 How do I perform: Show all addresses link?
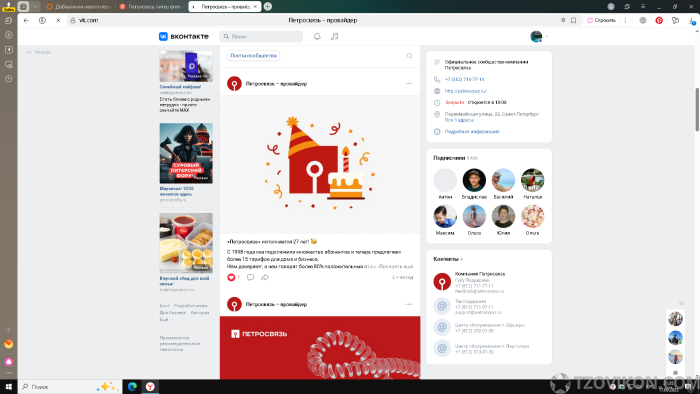(459, 120)
